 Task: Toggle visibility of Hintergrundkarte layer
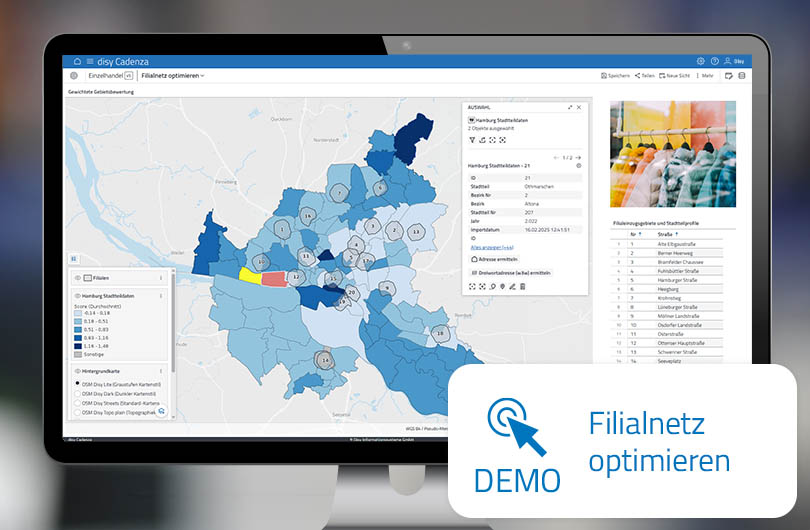[77, 371]
